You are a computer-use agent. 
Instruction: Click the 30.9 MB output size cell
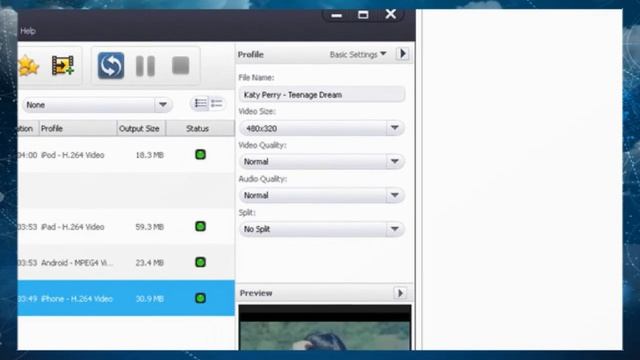(x=149, y=299)
